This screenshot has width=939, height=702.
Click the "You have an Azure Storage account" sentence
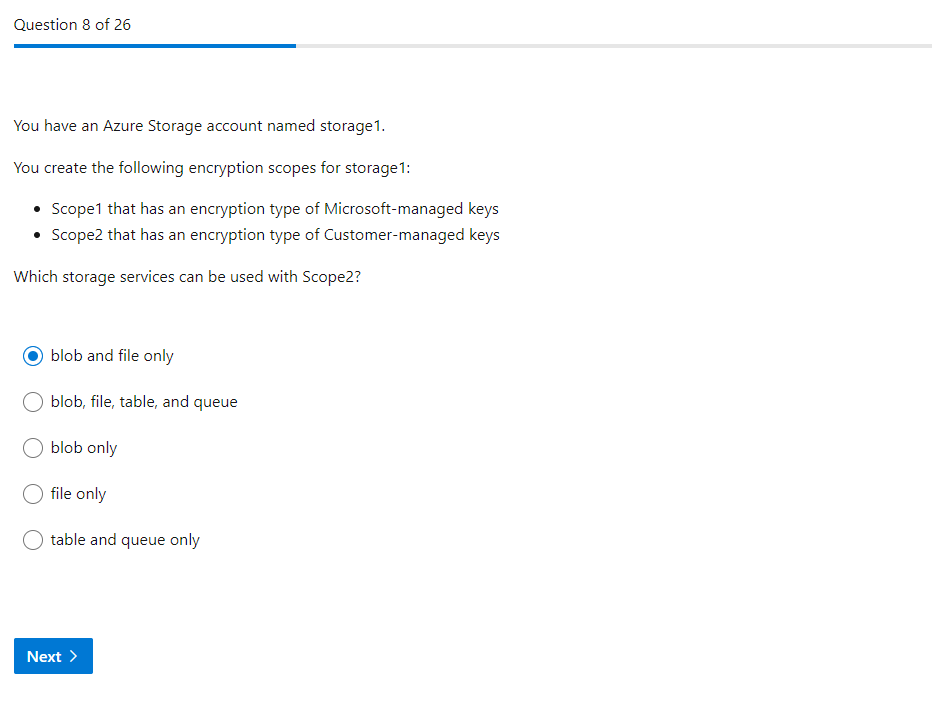click(199, 126)
